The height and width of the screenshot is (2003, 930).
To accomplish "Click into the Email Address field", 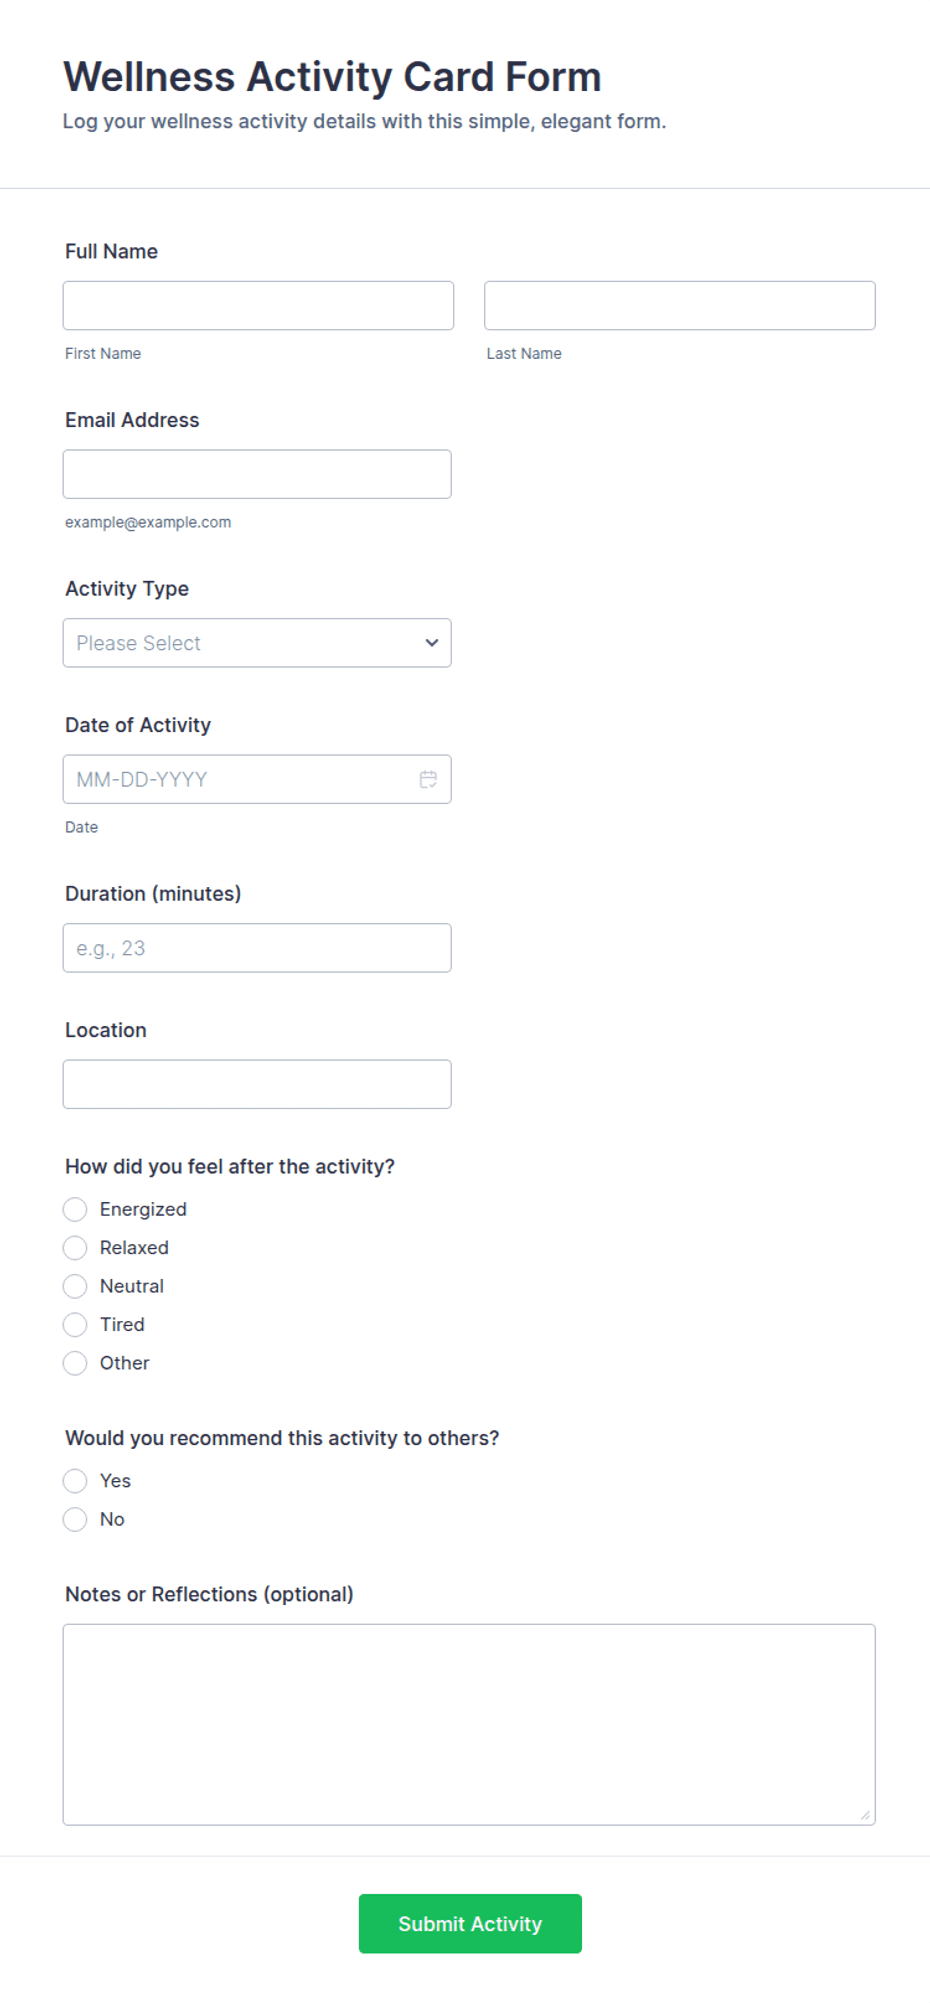I will (257, 474).
